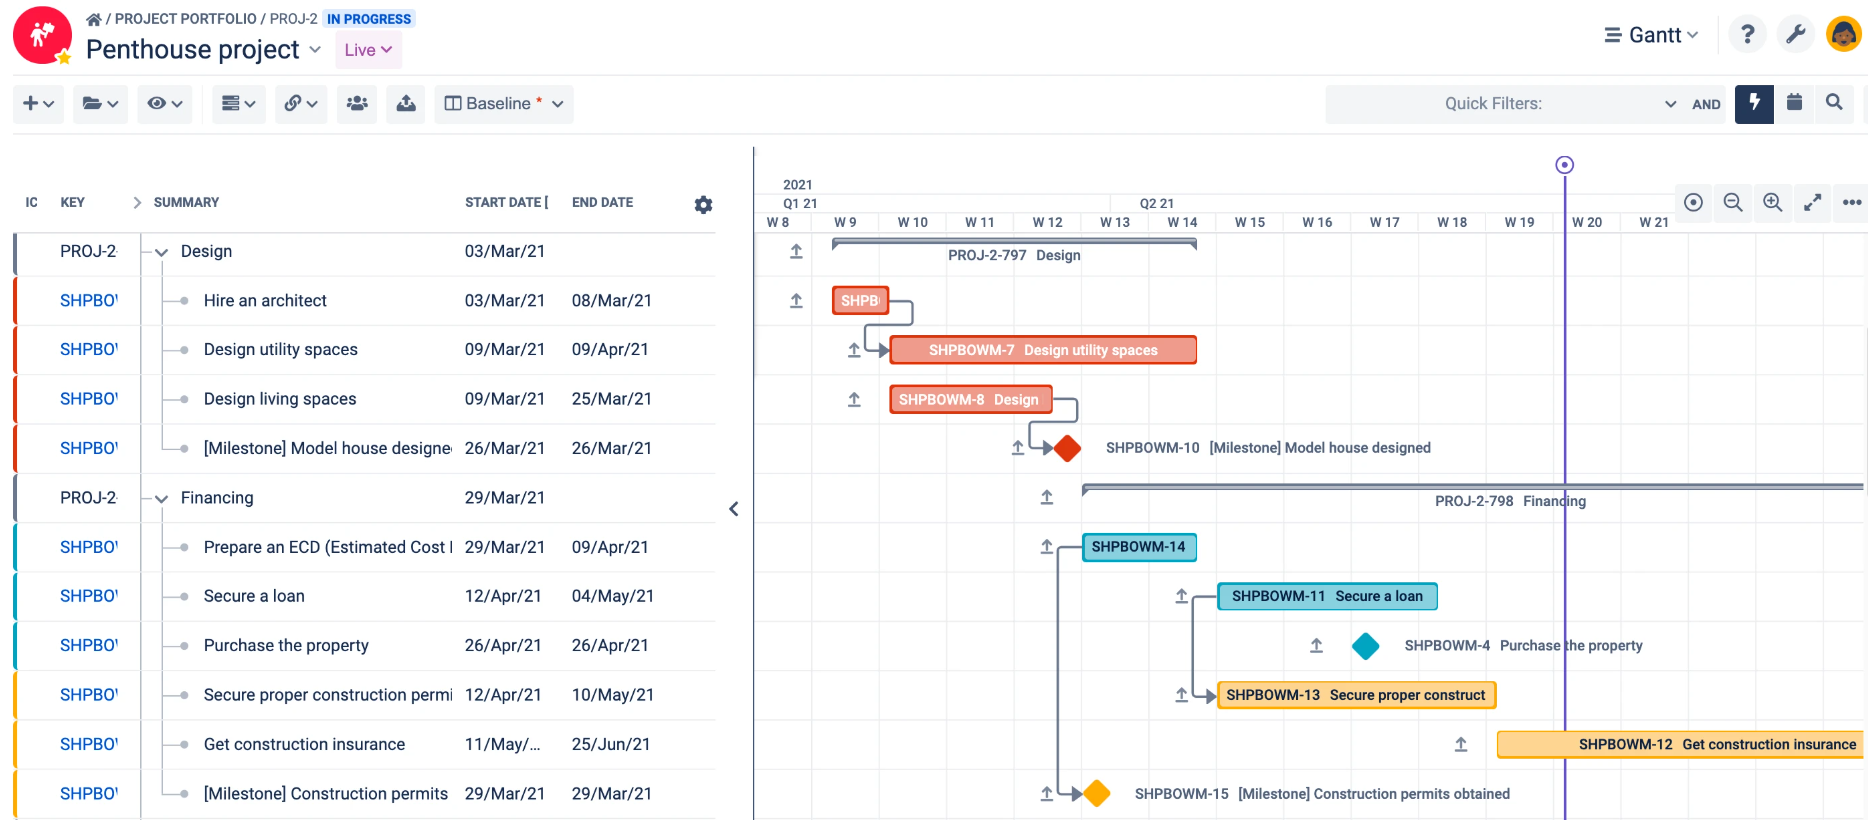Click the today marker on timeline
Image resolution: width=1868 pixels, height=820 pixels.
click(1565, 165)
